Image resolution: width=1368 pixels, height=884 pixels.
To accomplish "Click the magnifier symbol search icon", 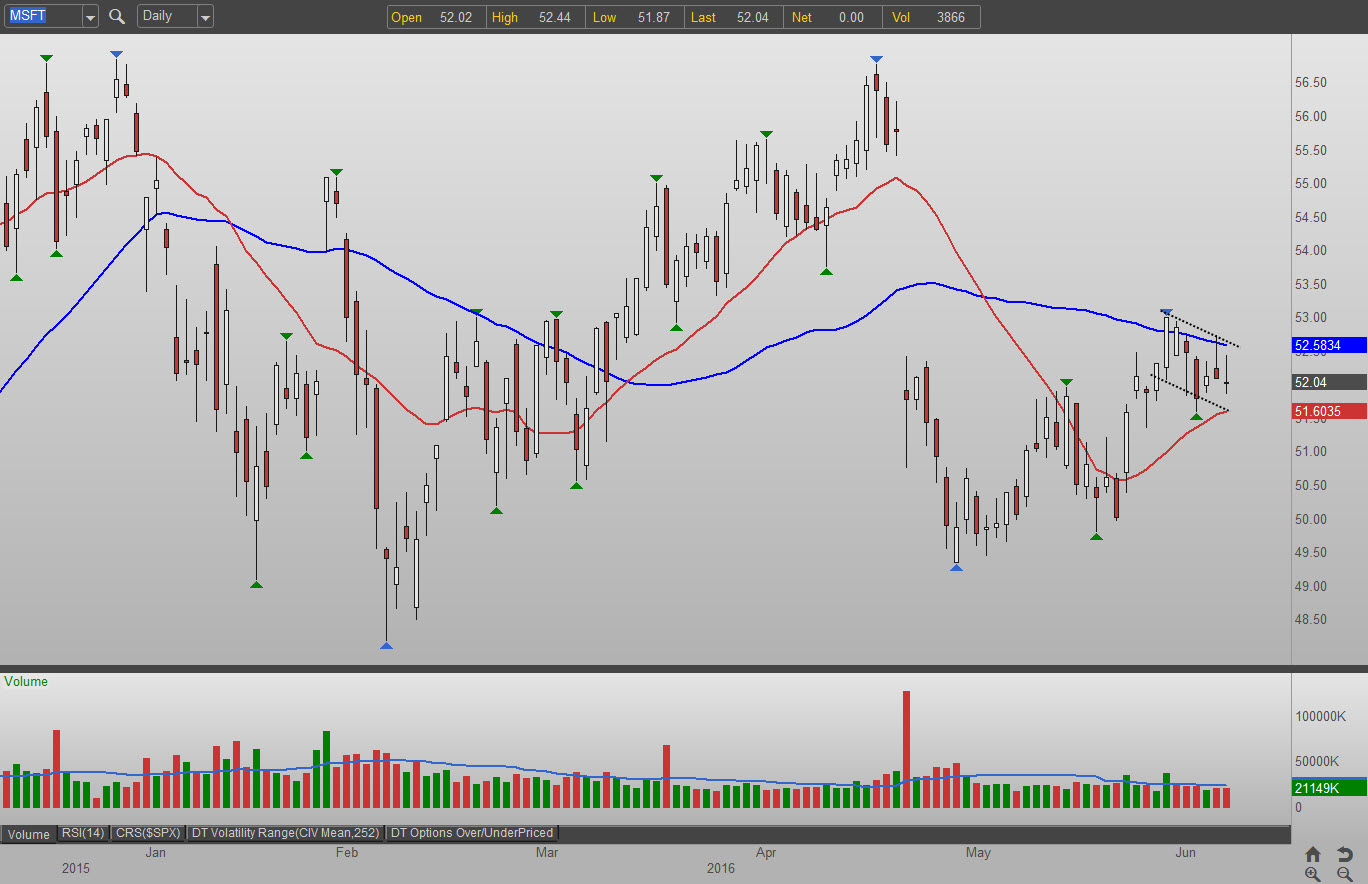I will click(x=117, y=16).
